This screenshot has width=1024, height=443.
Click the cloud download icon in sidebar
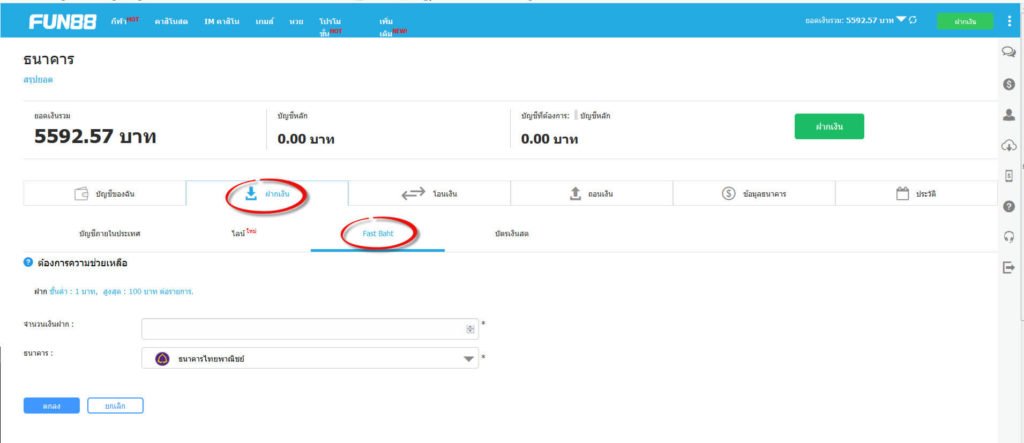pyautogui.click(x=1008, y=146)
